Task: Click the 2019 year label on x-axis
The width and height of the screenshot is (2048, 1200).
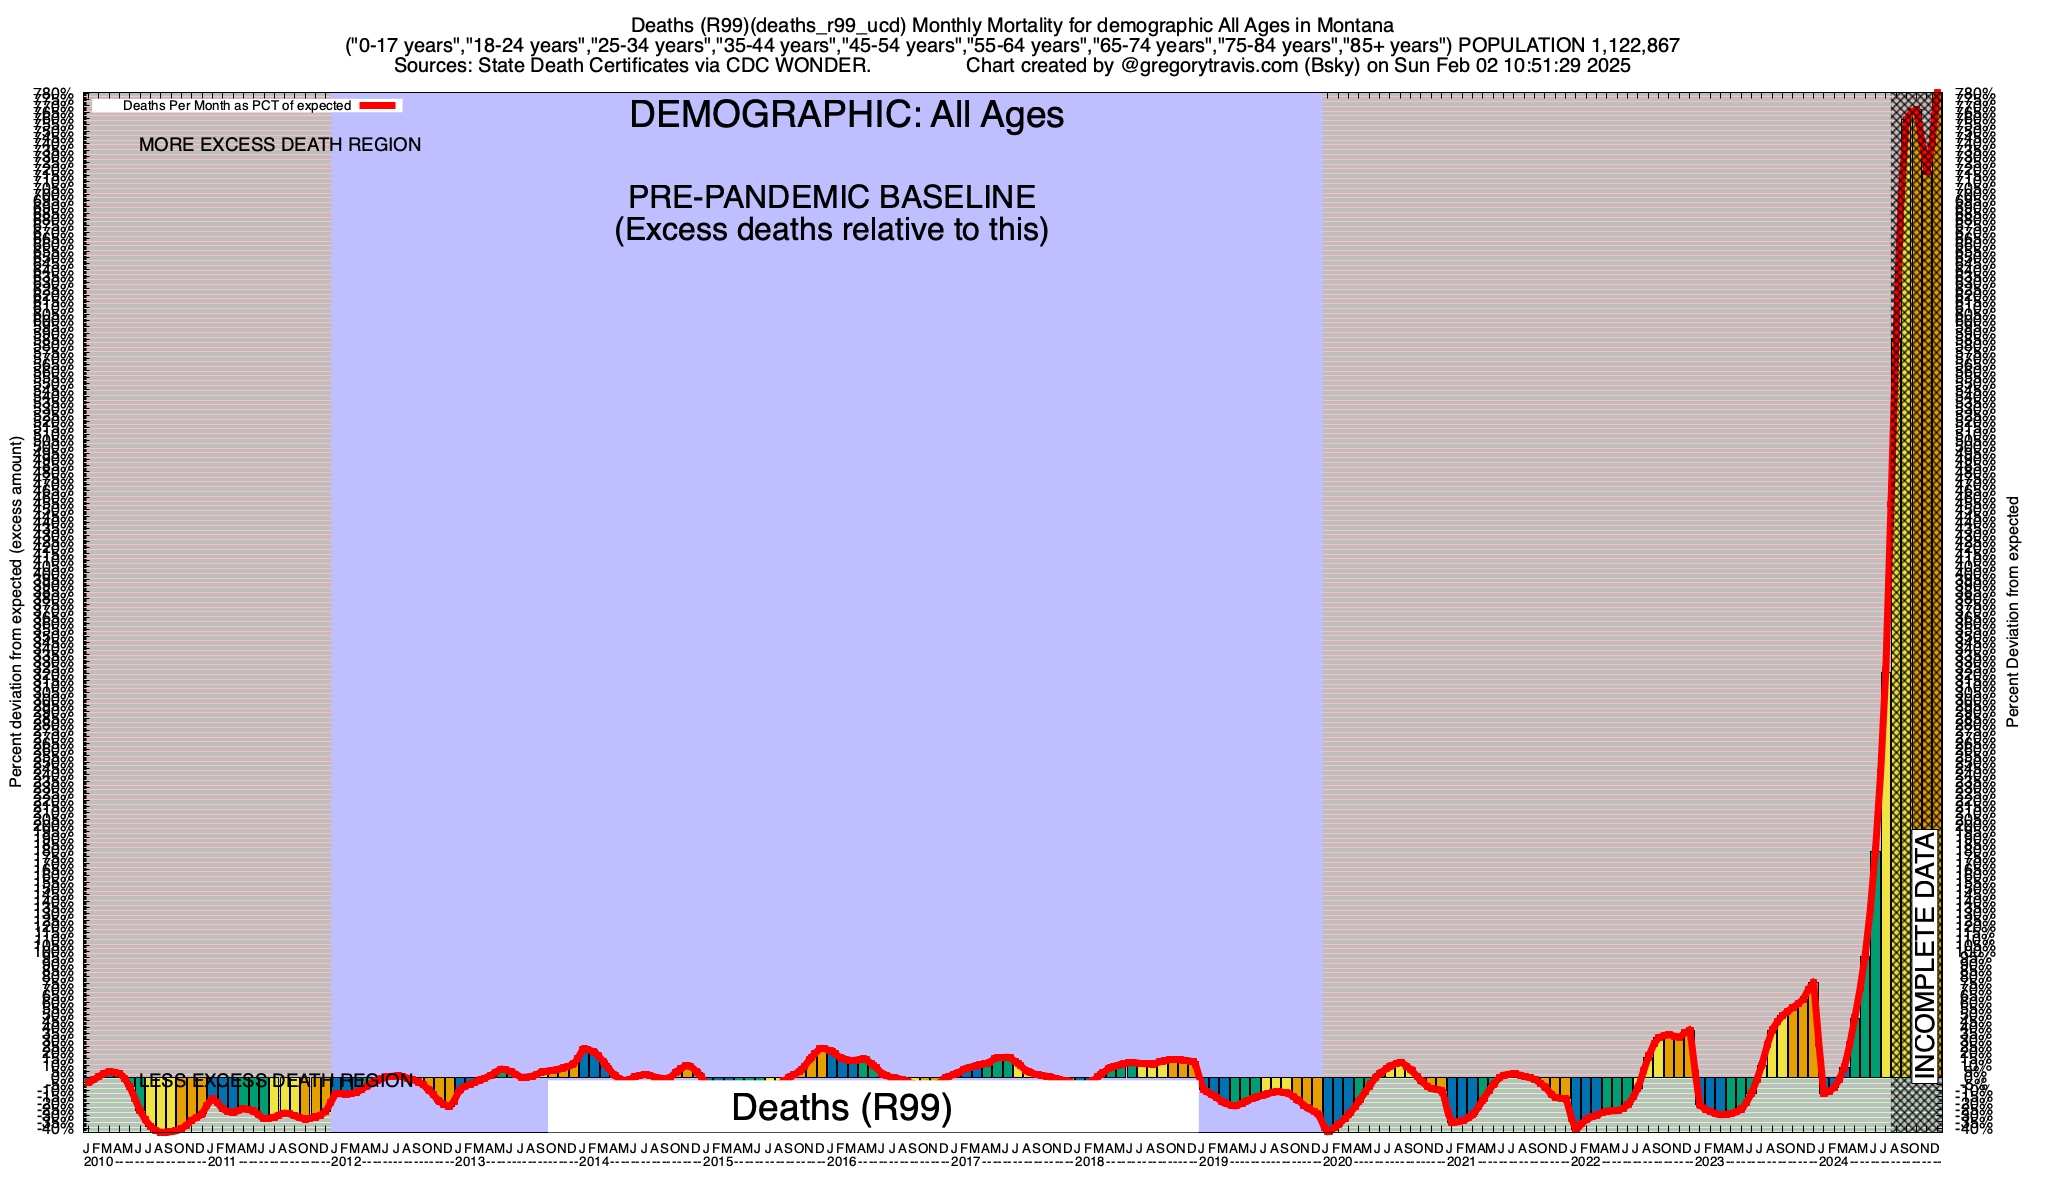Action: pos(1213,1162)
